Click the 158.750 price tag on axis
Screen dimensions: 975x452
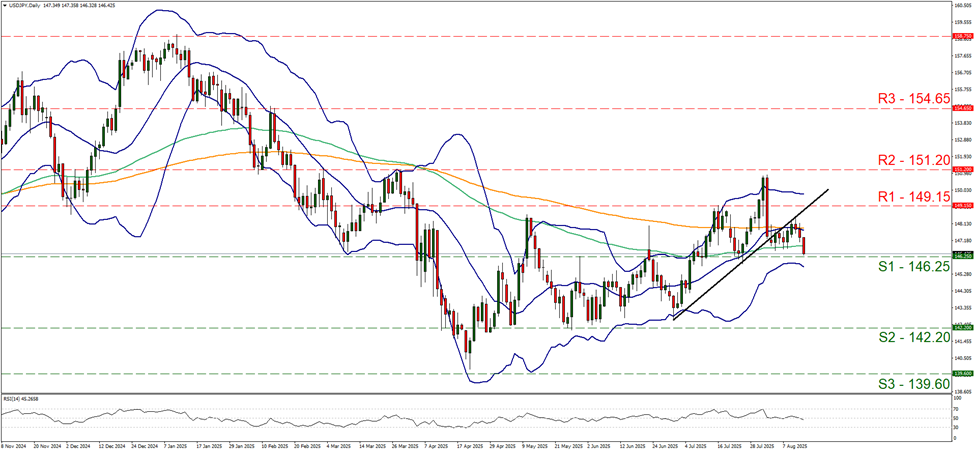point(961,35)
